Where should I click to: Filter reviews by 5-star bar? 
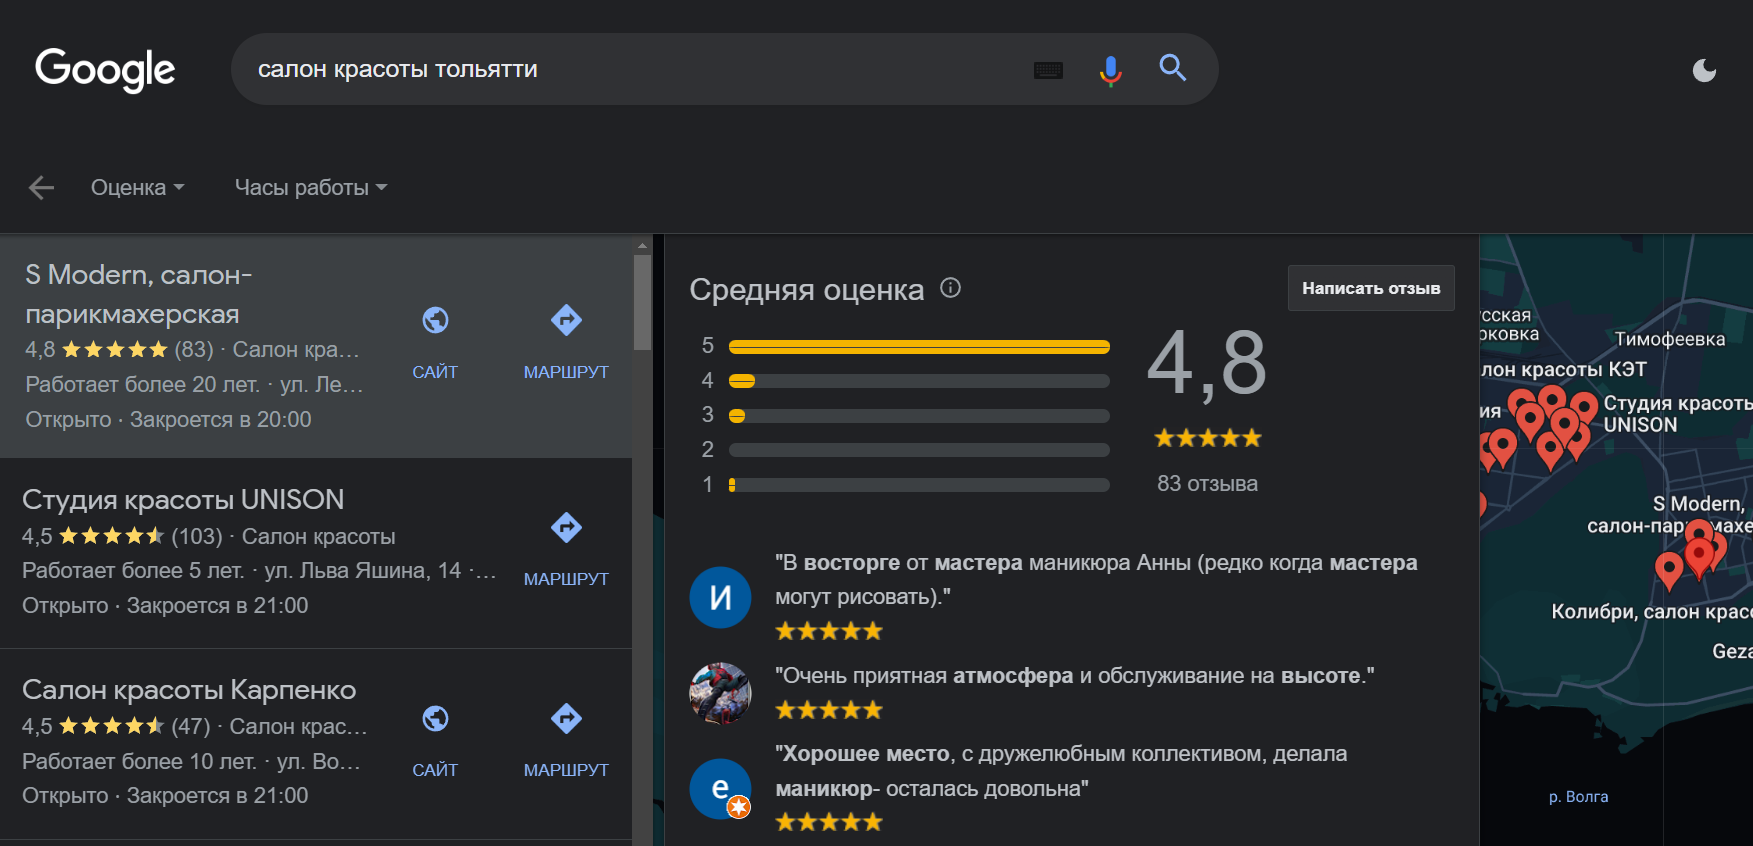click(x=919, y=346)
